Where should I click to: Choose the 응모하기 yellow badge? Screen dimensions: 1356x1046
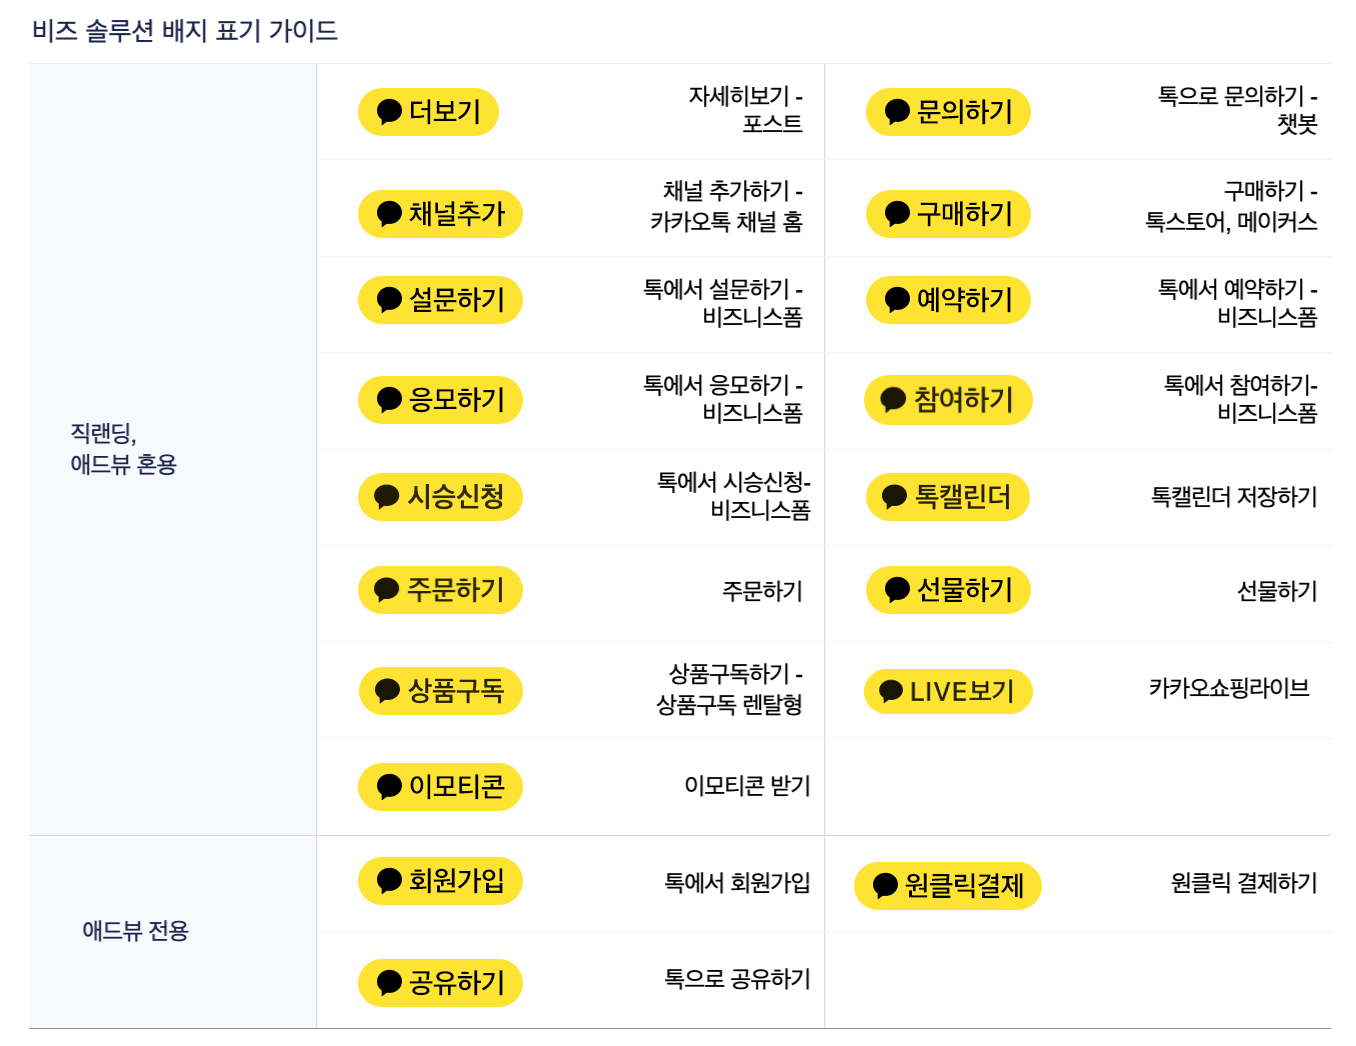[x=440, y=400]
